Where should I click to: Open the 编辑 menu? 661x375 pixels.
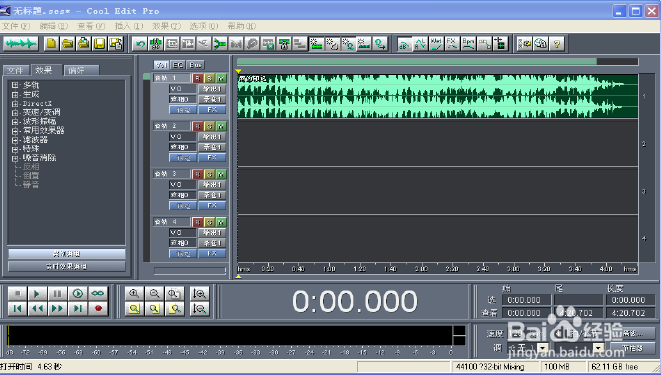click(x=54, y=26)
